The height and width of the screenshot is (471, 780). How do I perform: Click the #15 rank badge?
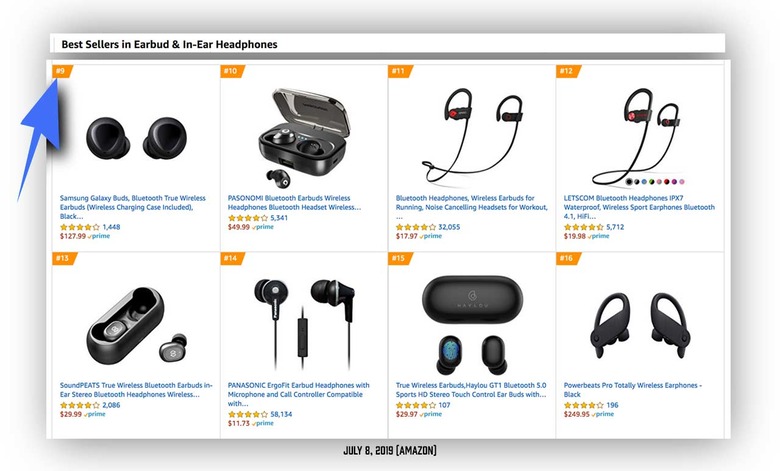(399, 259)
